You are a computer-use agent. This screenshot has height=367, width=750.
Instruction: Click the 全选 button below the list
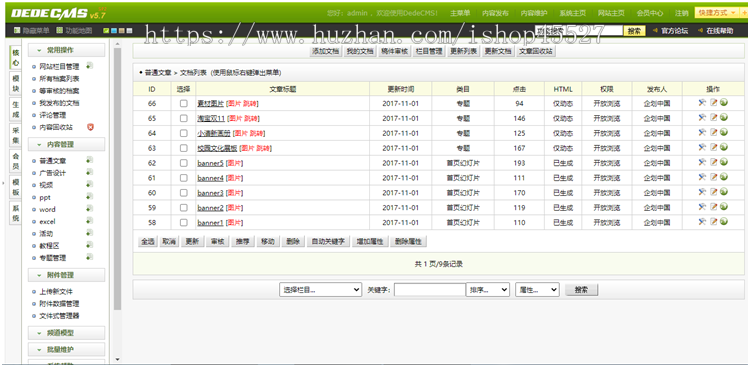(x=147, y=242)
